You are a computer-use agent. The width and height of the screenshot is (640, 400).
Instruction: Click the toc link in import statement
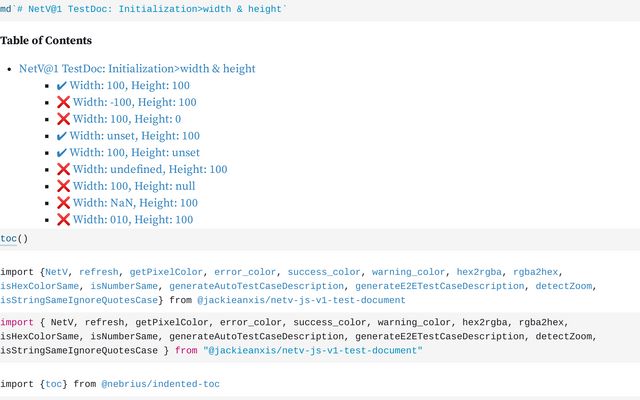(53, 384)
